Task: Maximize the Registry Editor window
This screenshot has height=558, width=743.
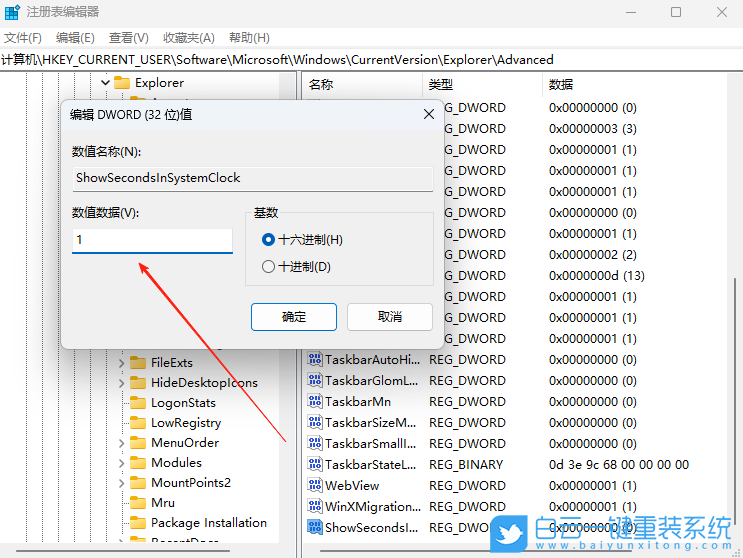Action: (x=676, y=12)
